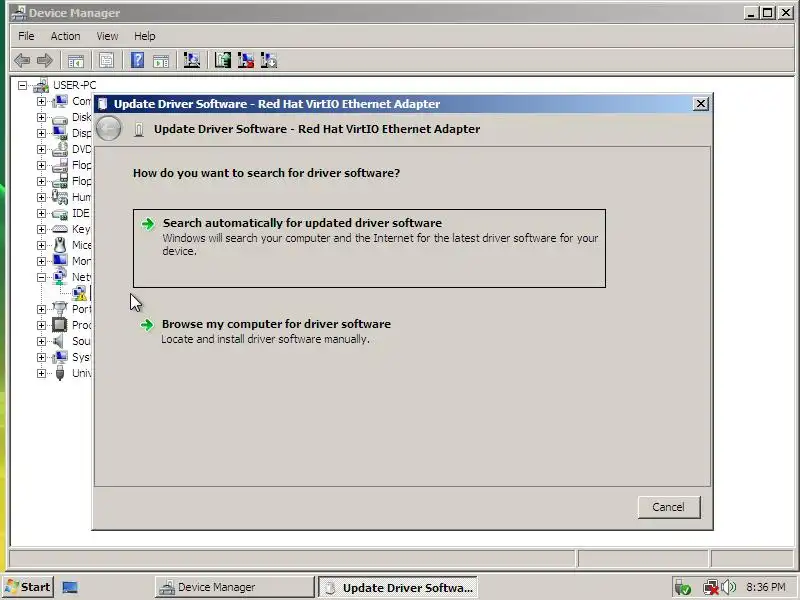Viewport: 800px width, 600px height.
Task: Click the green arrow beside Search automatically
Action: tap(148, 223)
